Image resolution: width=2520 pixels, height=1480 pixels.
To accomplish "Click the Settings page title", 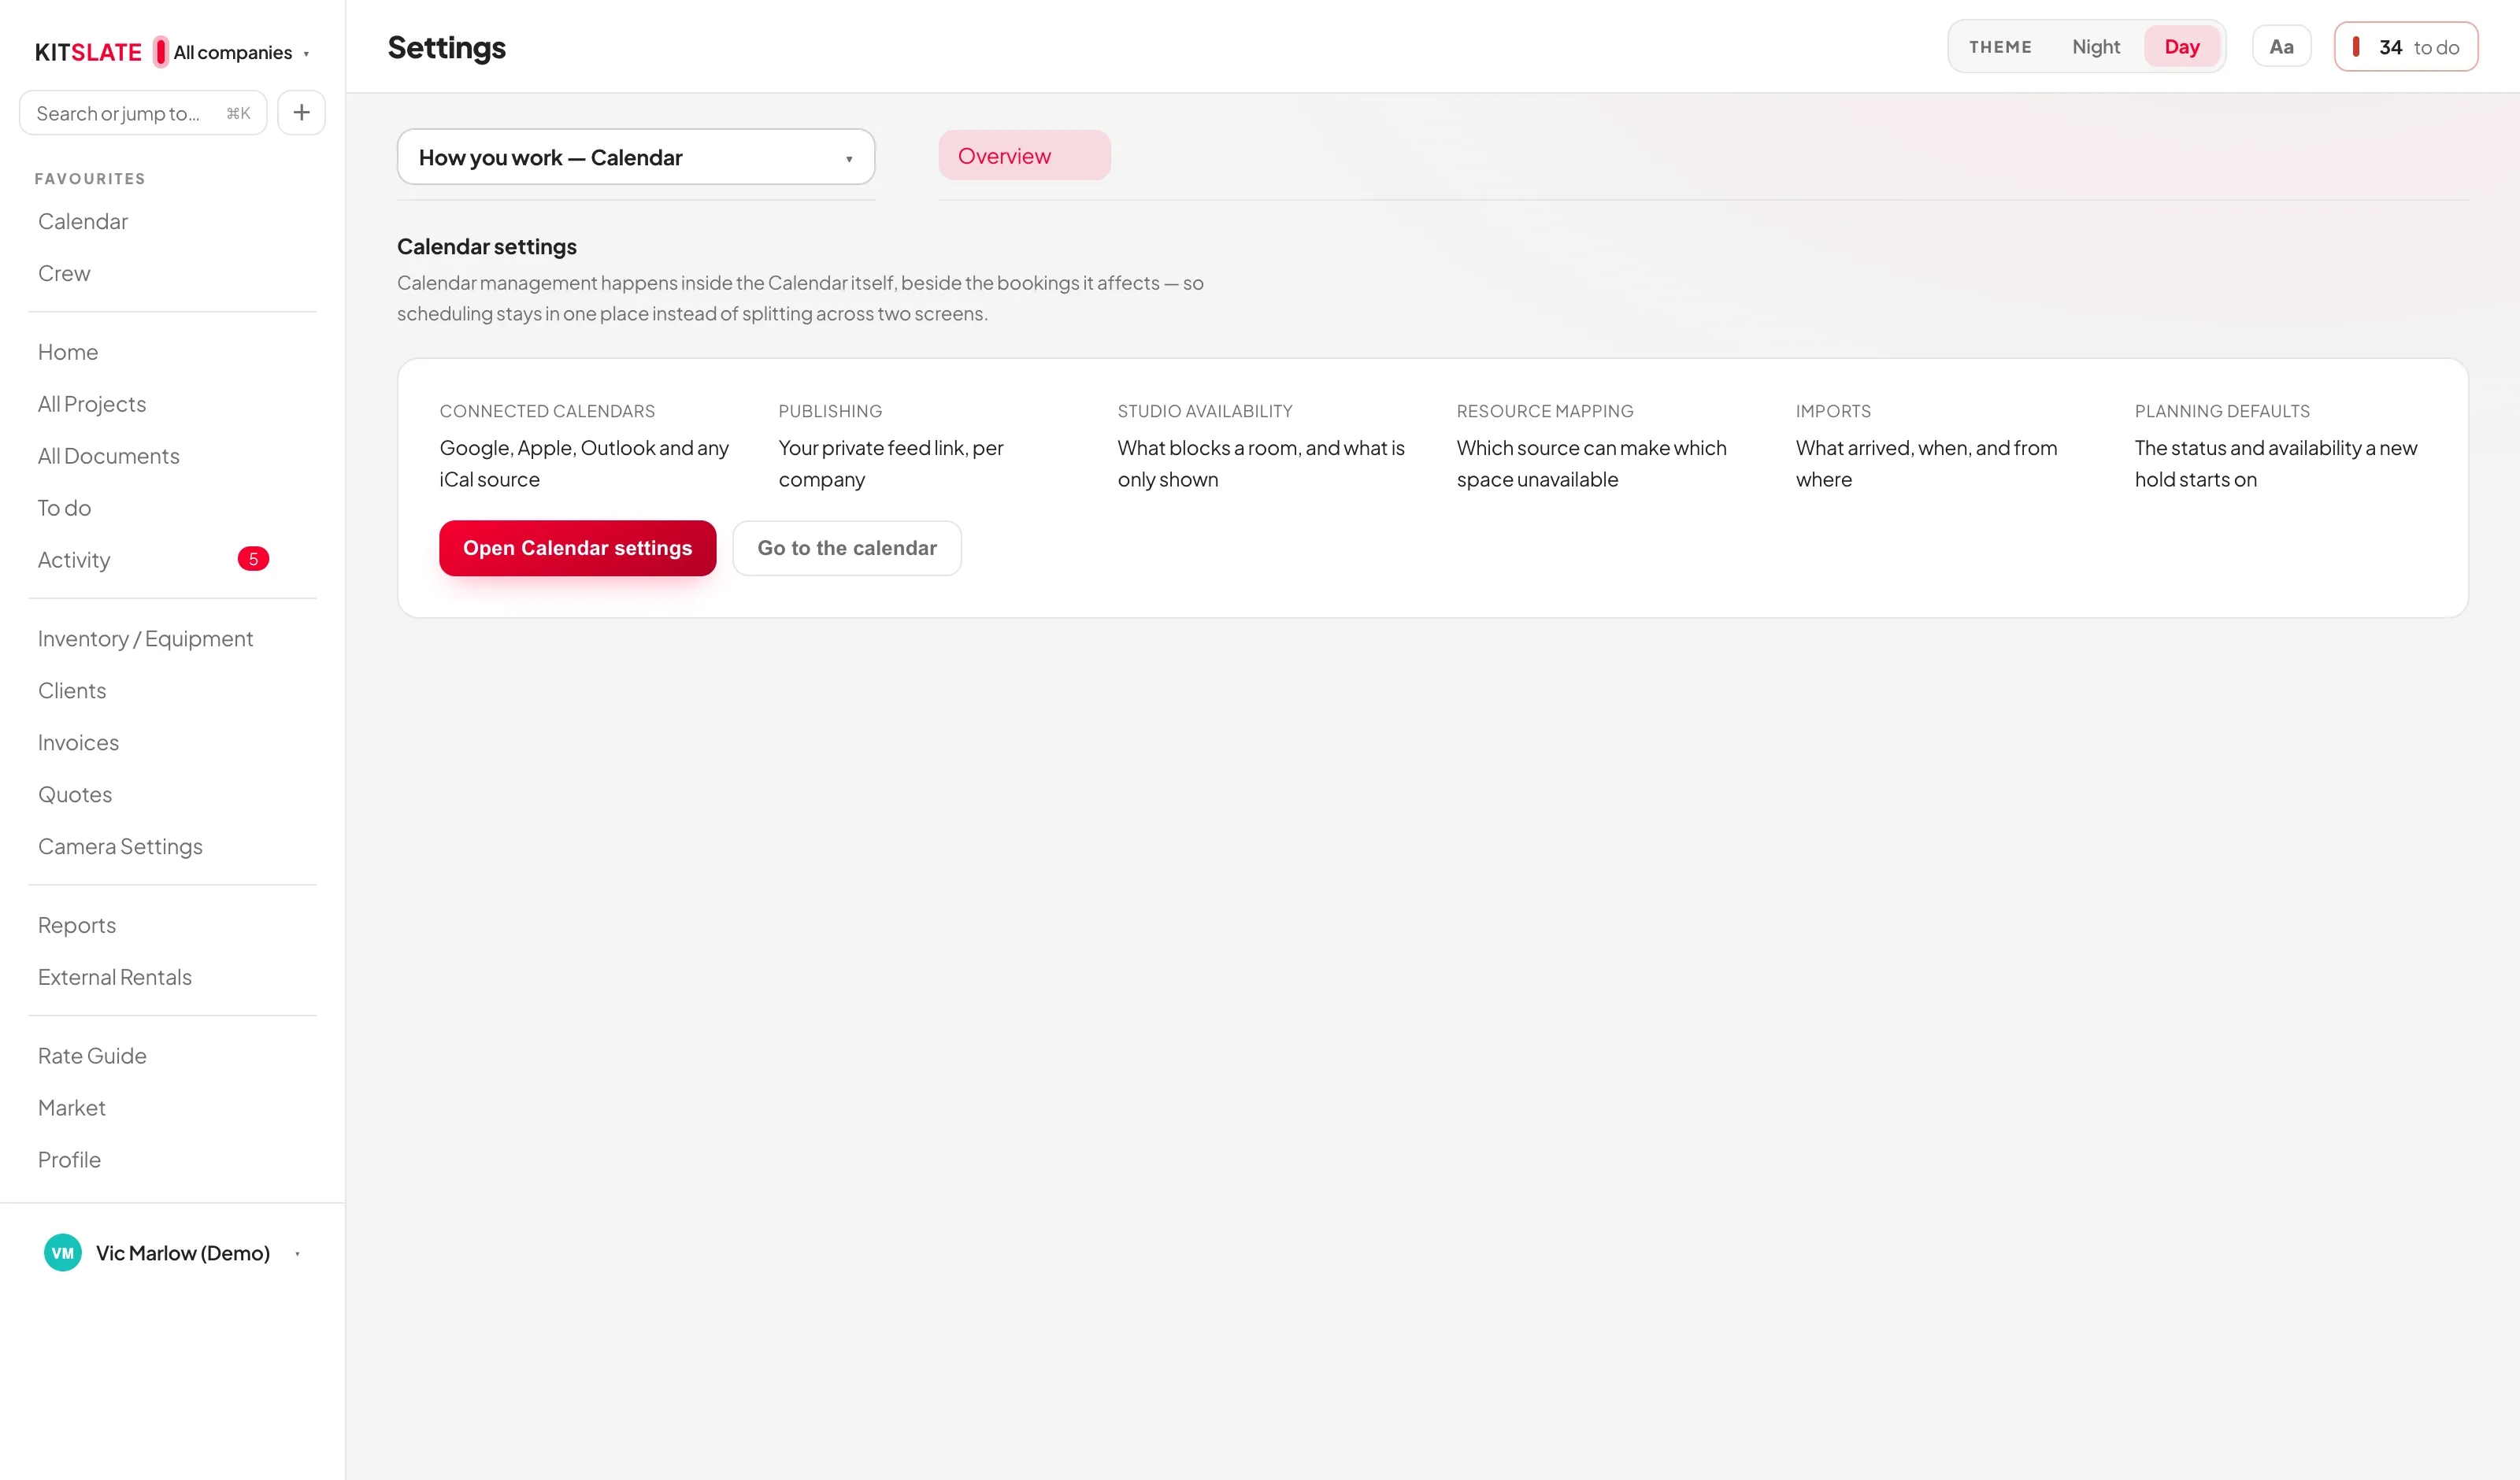I will click(447, 47).
